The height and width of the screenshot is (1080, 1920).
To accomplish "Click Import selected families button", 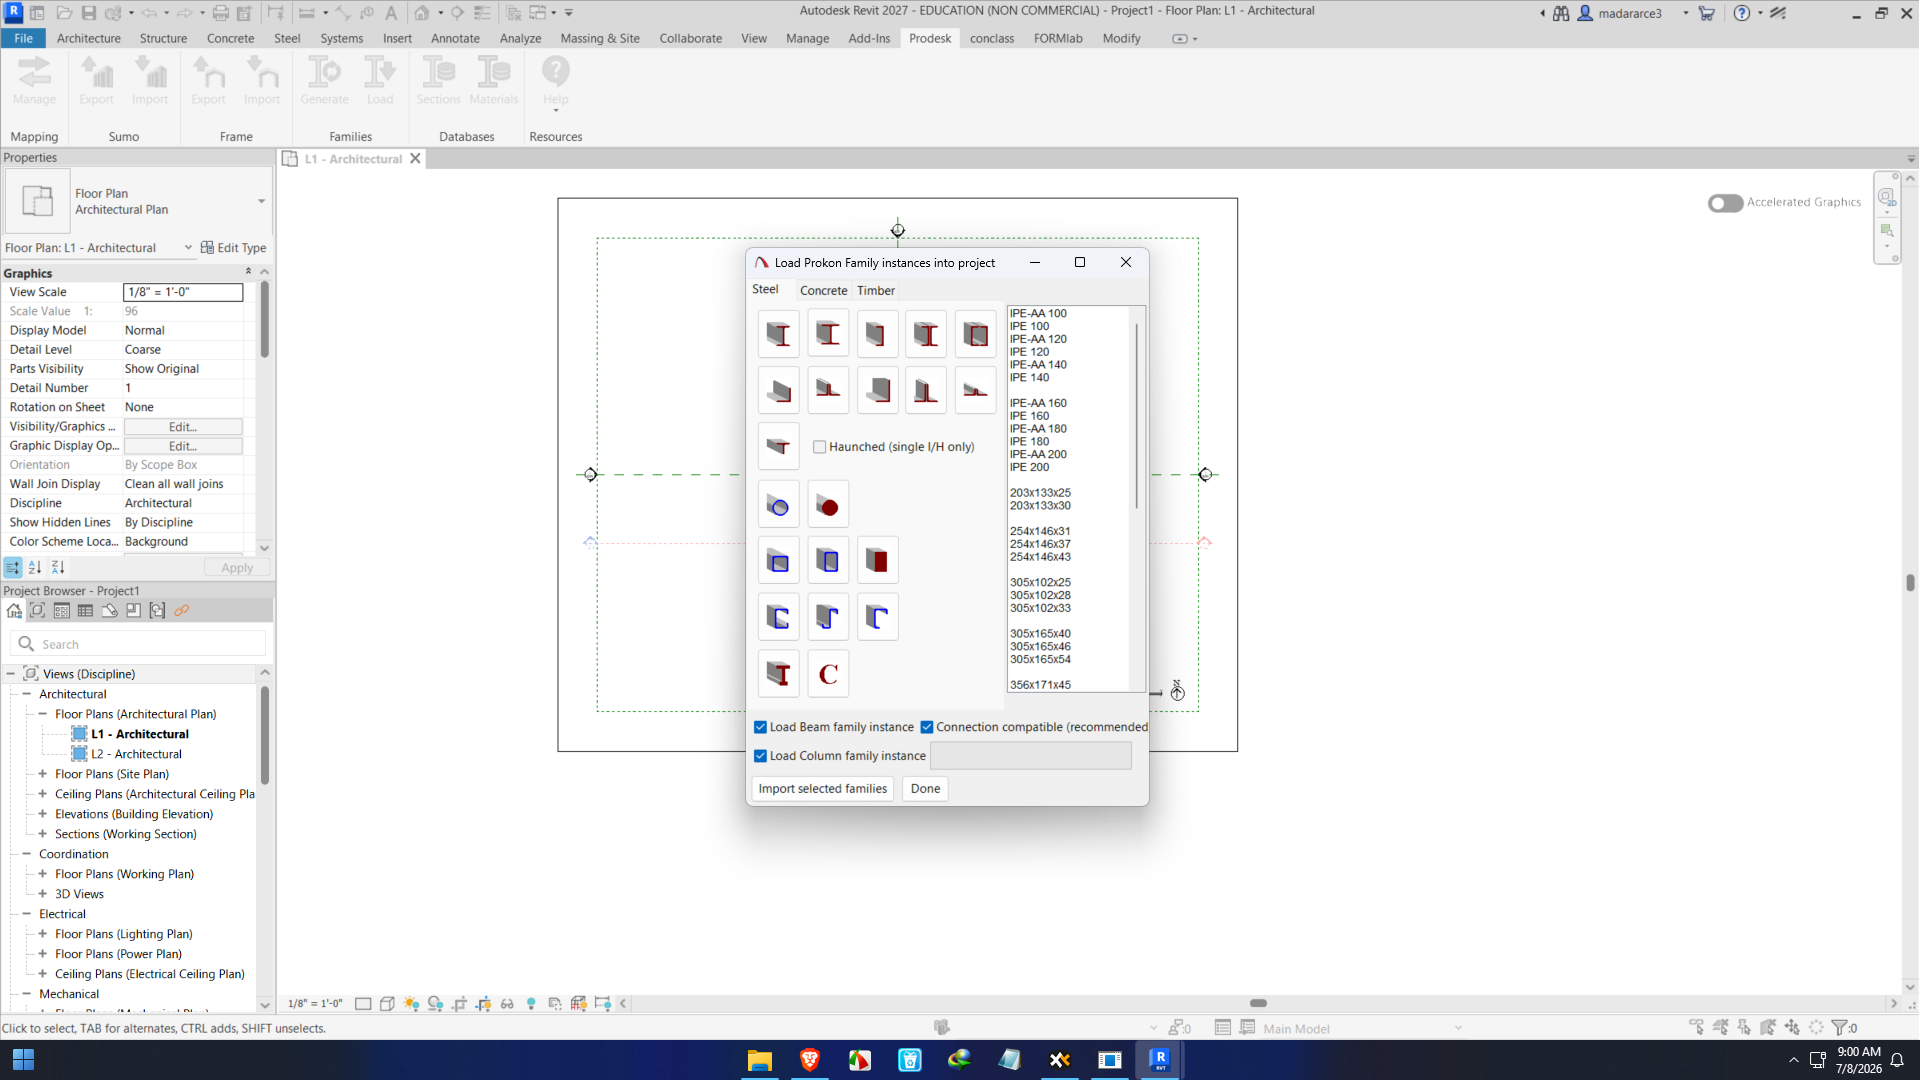I will point(823,789).
